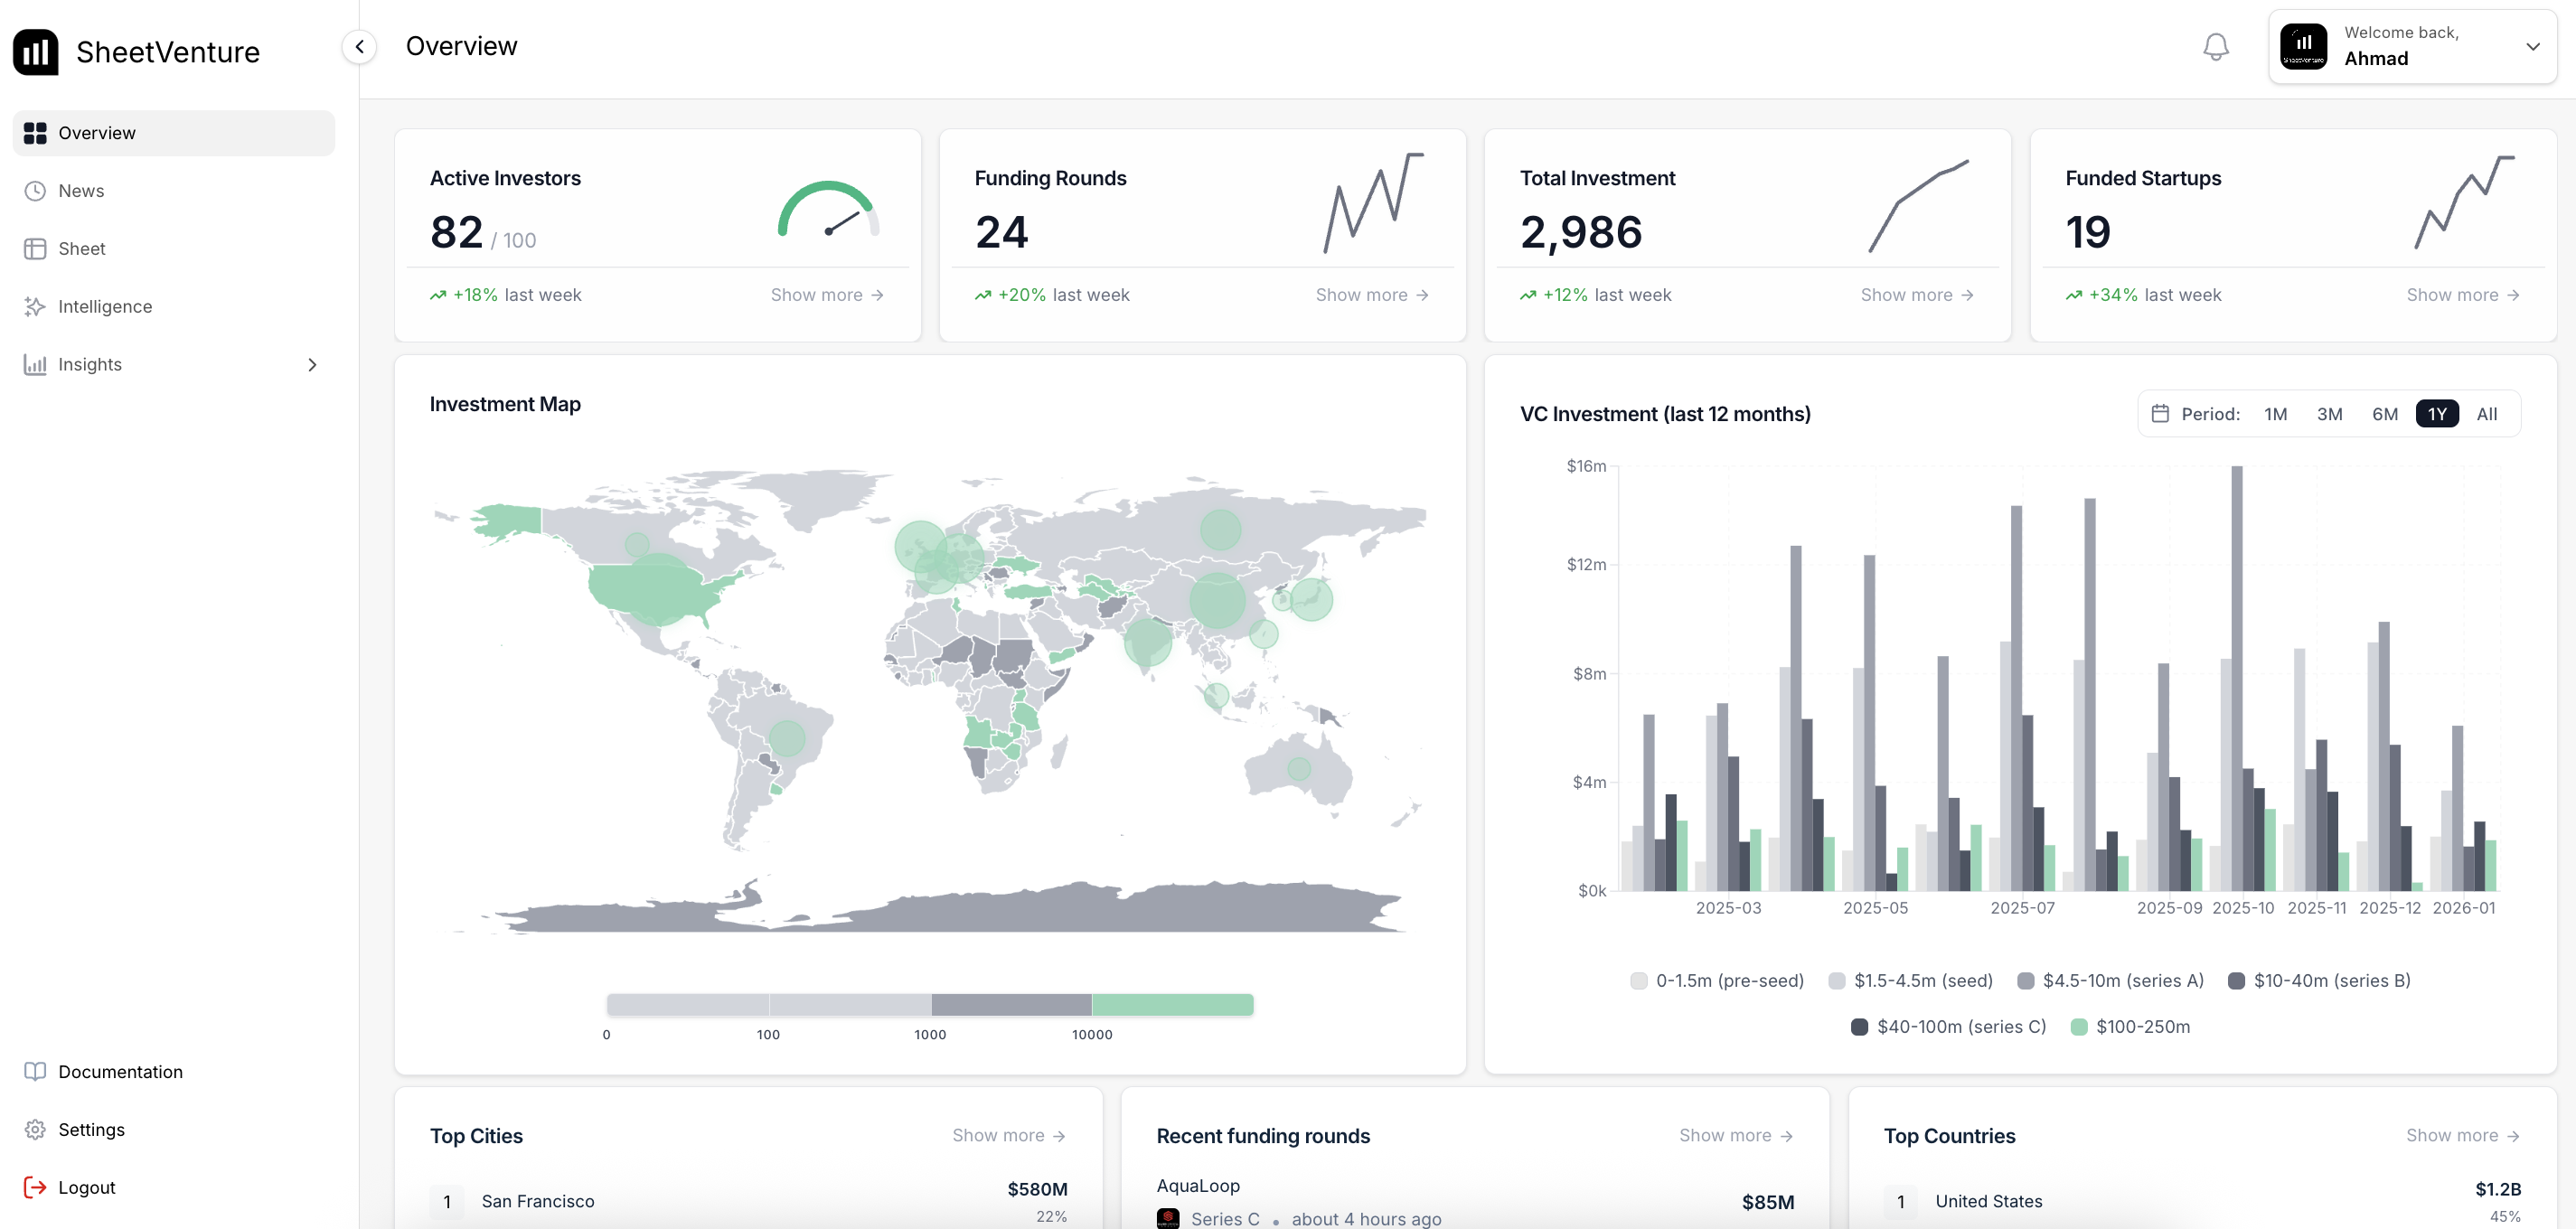This screenshot has width=2576, height=1229.
Task: Expand the Insights submenu chevron
Action: coord(312,365)
